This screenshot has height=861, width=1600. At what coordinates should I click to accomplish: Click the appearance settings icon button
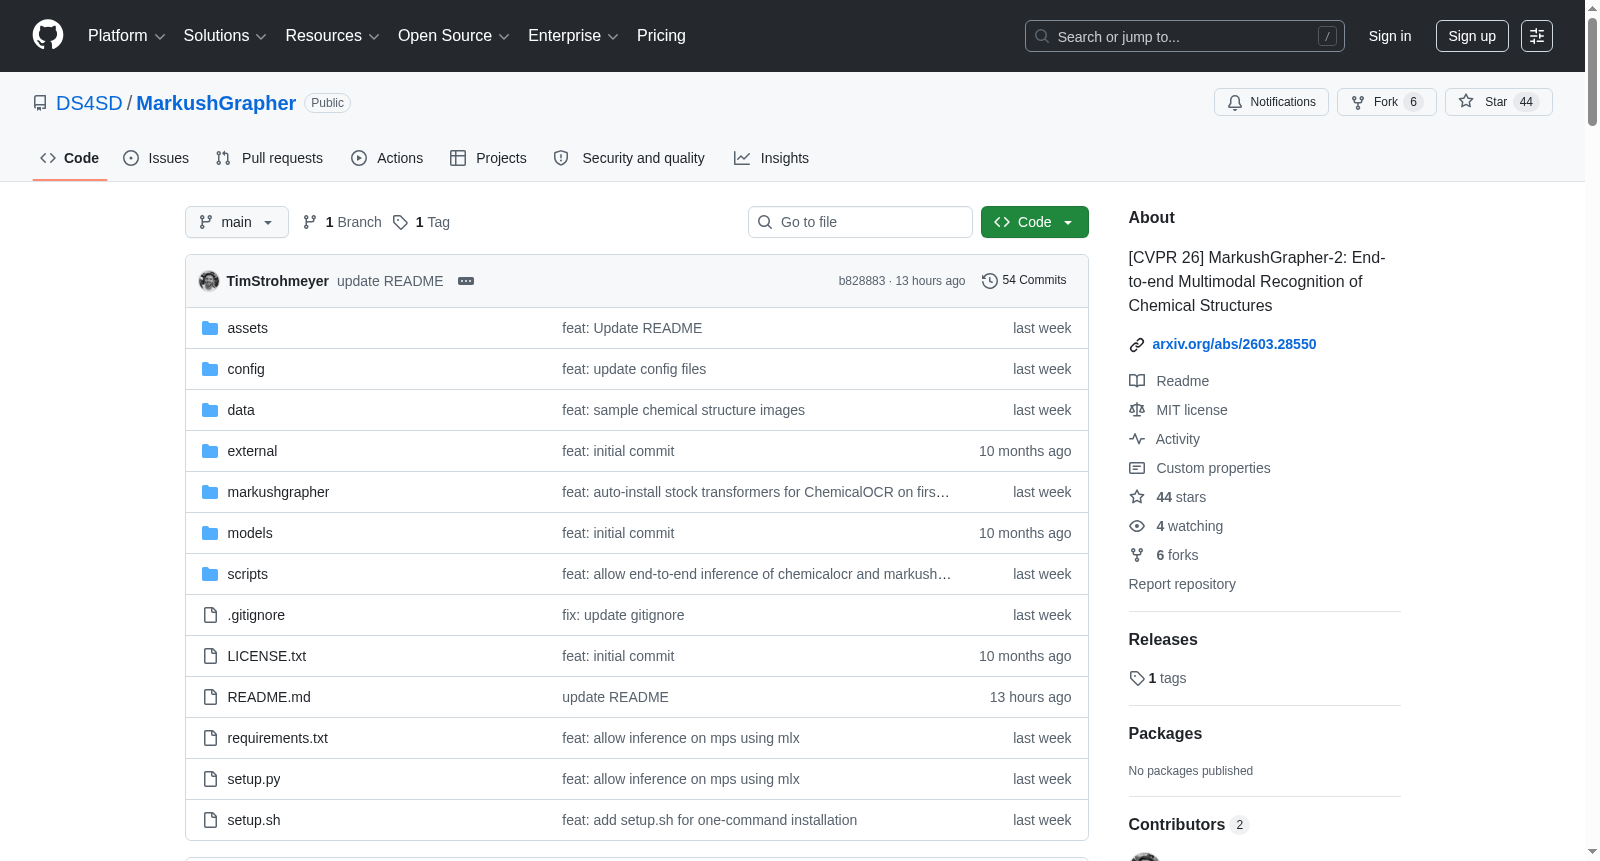click(1537, 36)
